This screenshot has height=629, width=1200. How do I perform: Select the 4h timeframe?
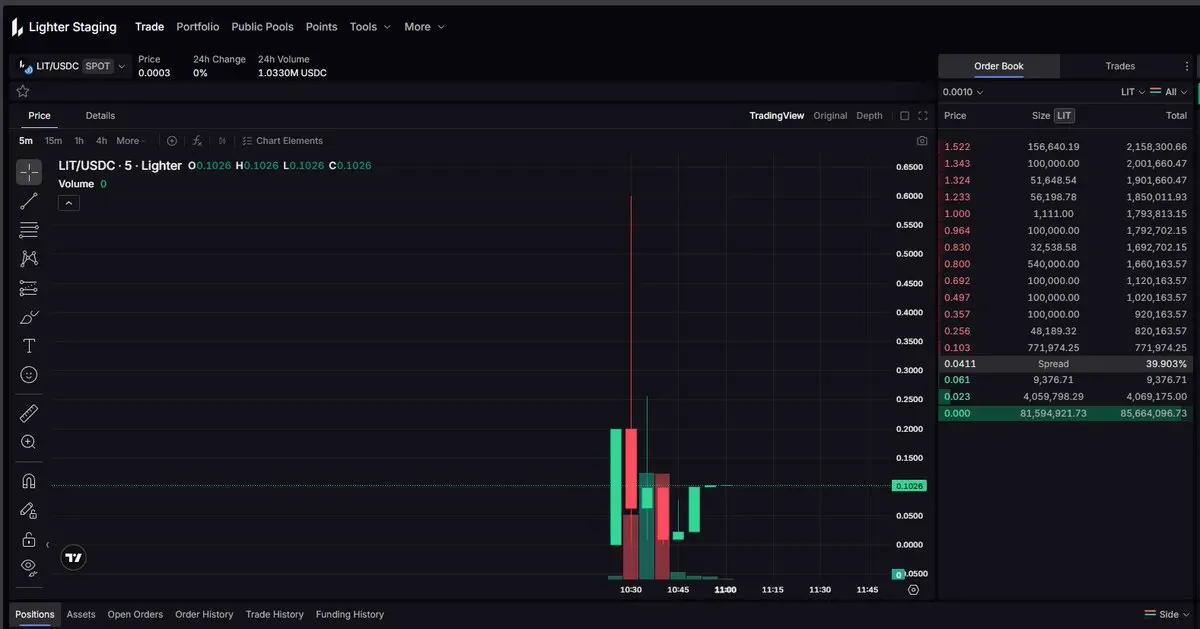coord(101,141)
